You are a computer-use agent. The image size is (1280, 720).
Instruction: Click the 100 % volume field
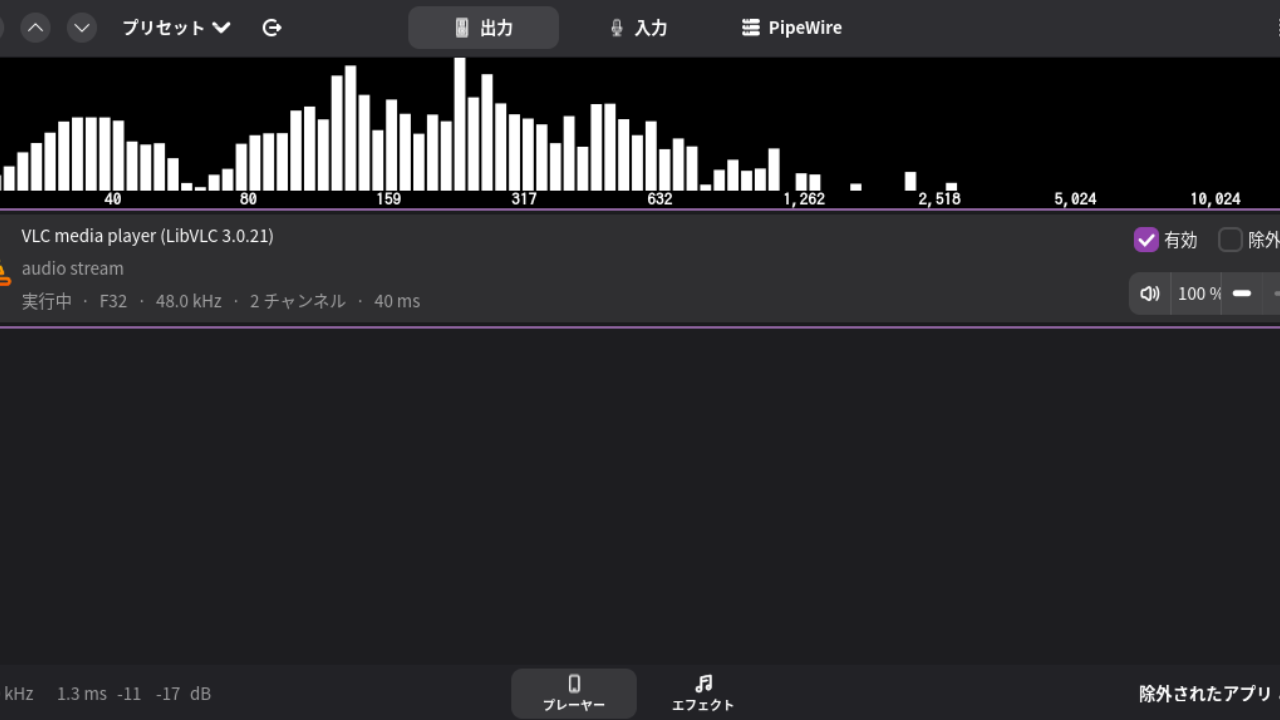coord(1198,294)
